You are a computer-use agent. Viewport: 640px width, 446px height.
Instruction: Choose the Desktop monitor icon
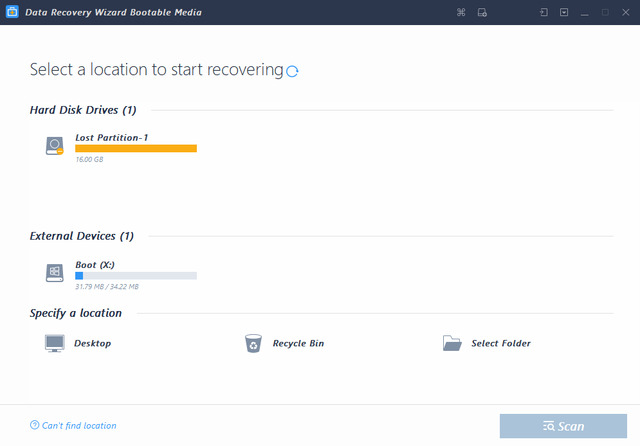54,343
